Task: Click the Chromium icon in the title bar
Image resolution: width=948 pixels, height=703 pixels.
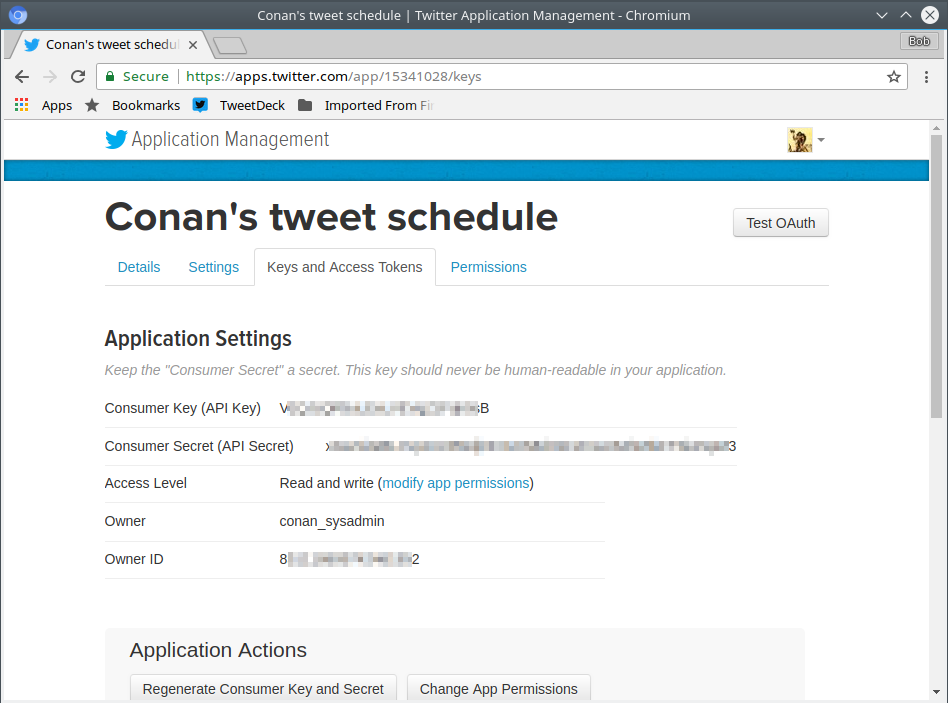Action: pyautogui.click(x=18, y=15)
